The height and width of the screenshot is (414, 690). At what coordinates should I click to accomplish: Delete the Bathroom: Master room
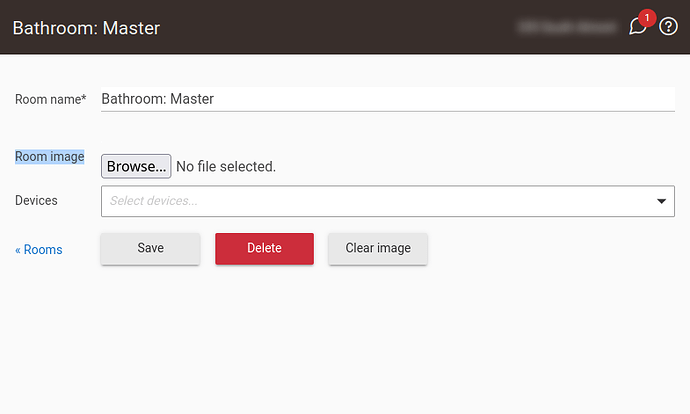[264, 248]
